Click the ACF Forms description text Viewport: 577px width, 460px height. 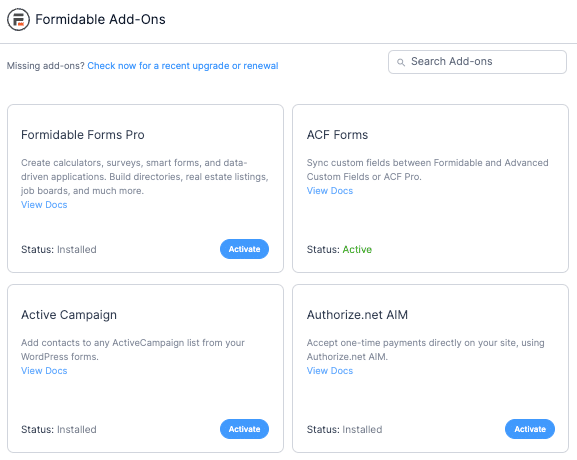[428, 170]
